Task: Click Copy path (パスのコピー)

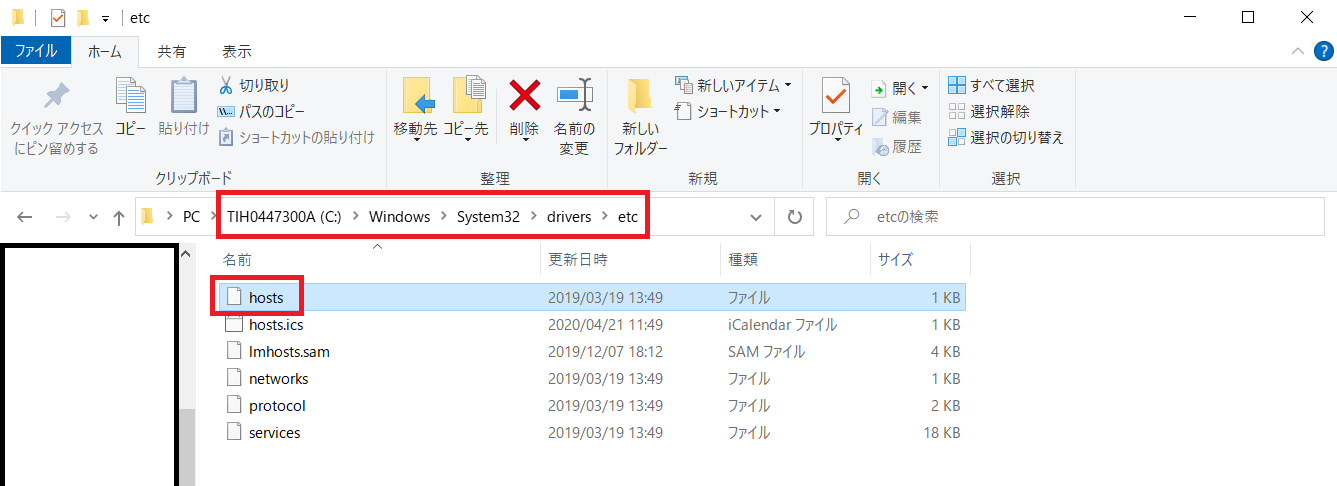Action: (262, 112)
